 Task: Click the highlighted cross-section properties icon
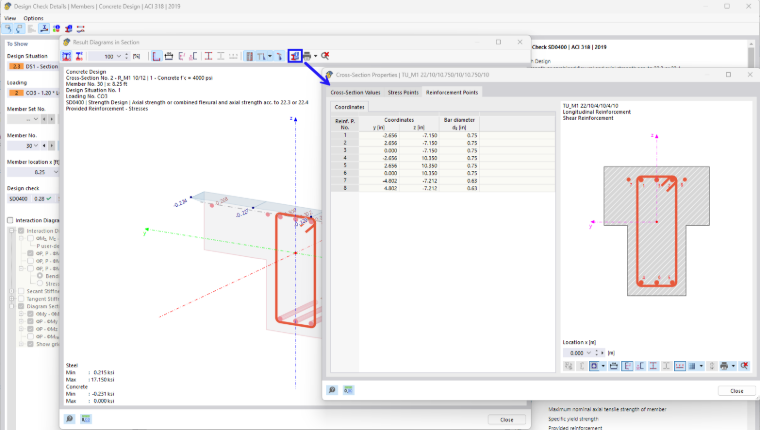pyautogui.click(x=295, y=56)
